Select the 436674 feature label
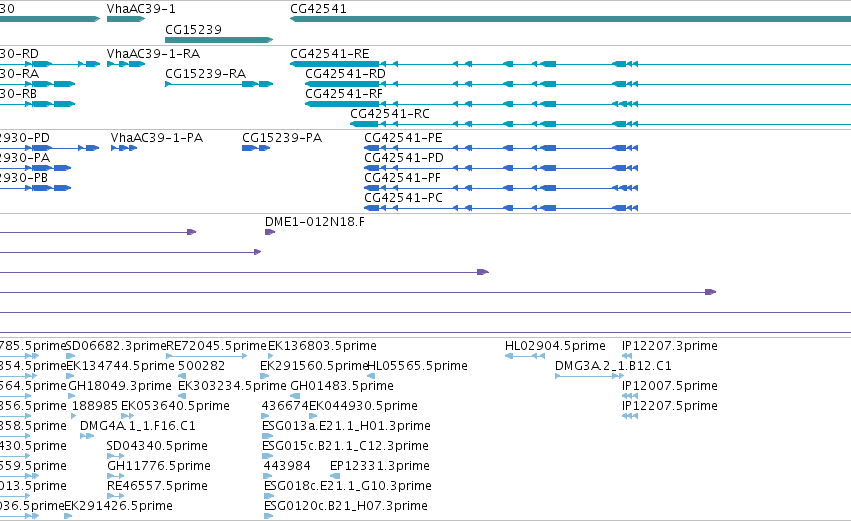This screenshot has width=851, height=521. tap(285, 406)
